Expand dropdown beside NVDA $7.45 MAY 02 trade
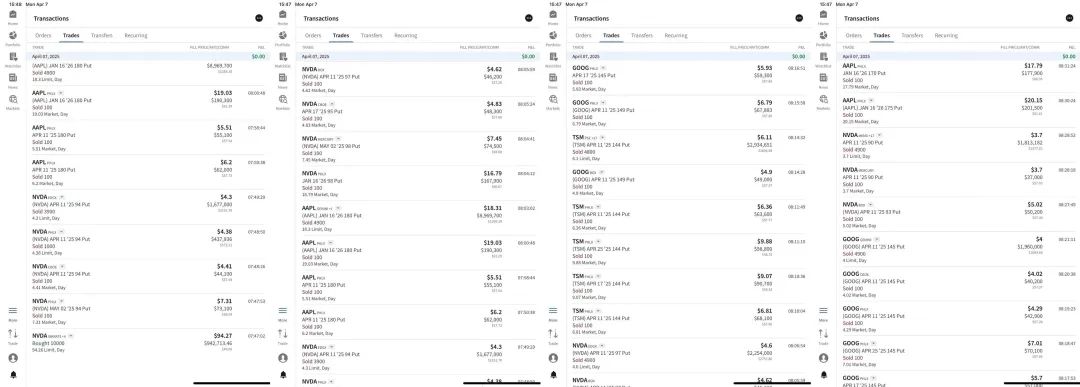The height and width of the screenshot is (387, 1080). (x=338, y=138)
